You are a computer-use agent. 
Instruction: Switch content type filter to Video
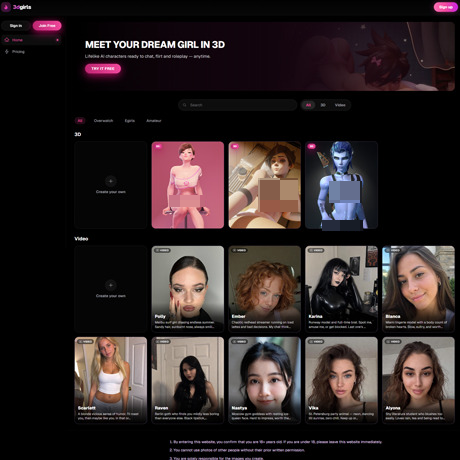click(340, 105)
